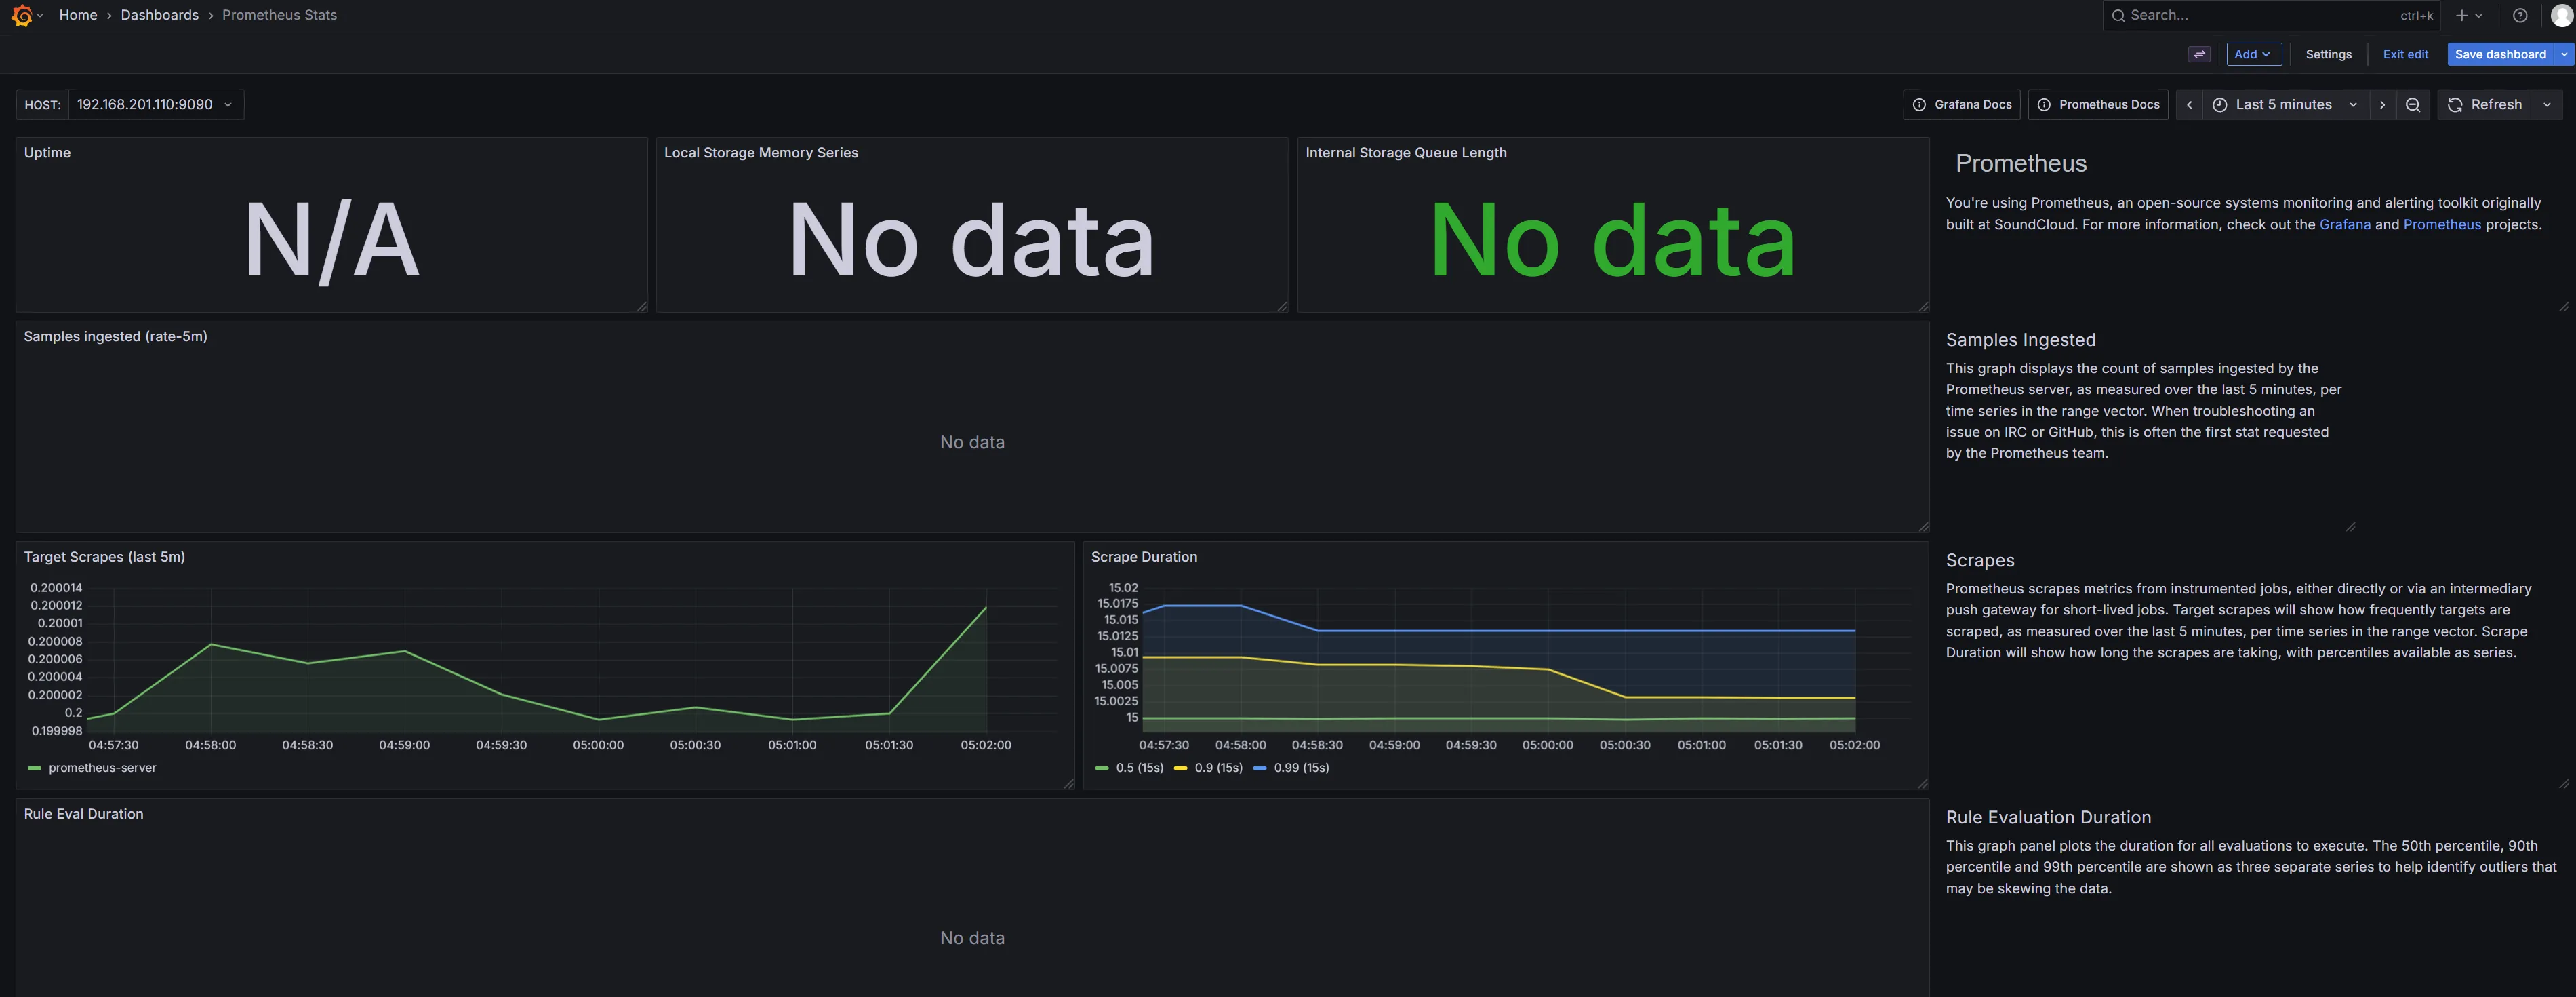Click the help question mark icon
This screenshot has width=2576, height=997.
[x=2520, y=15]
